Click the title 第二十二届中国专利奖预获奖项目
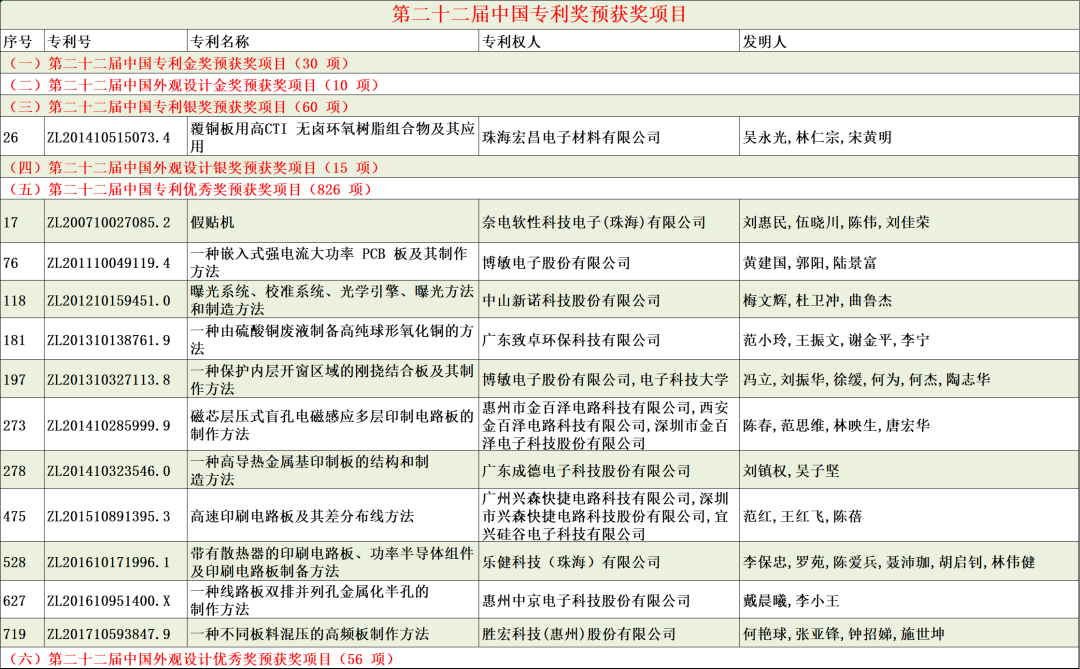This screenshot has width=1080, height=669. [x=540, y=14]
